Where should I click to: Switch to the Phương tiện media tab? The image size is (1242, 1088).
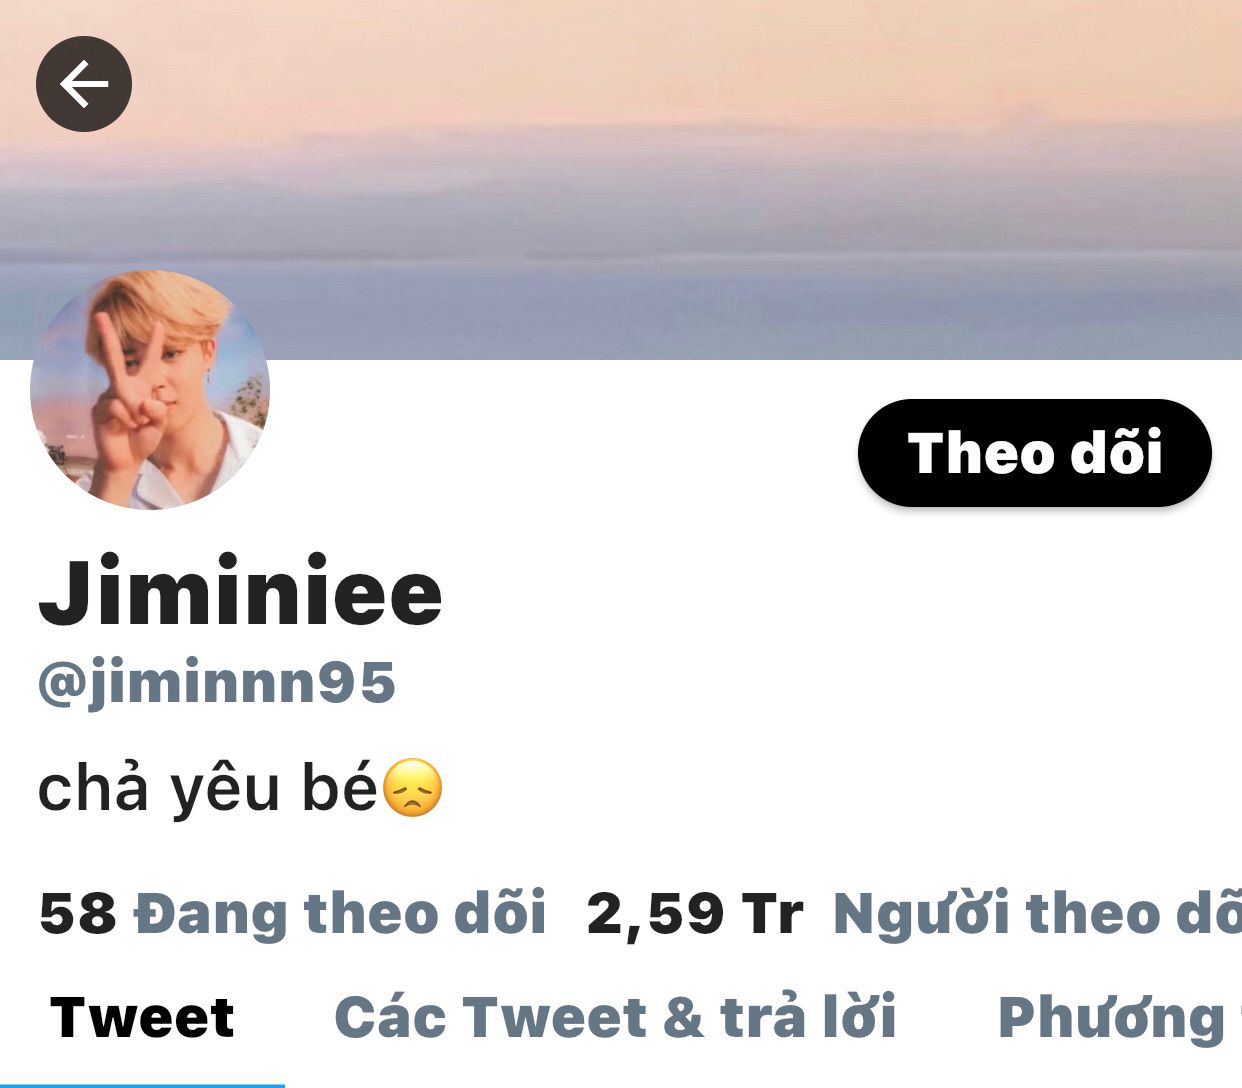(x=1120, y=1020)
